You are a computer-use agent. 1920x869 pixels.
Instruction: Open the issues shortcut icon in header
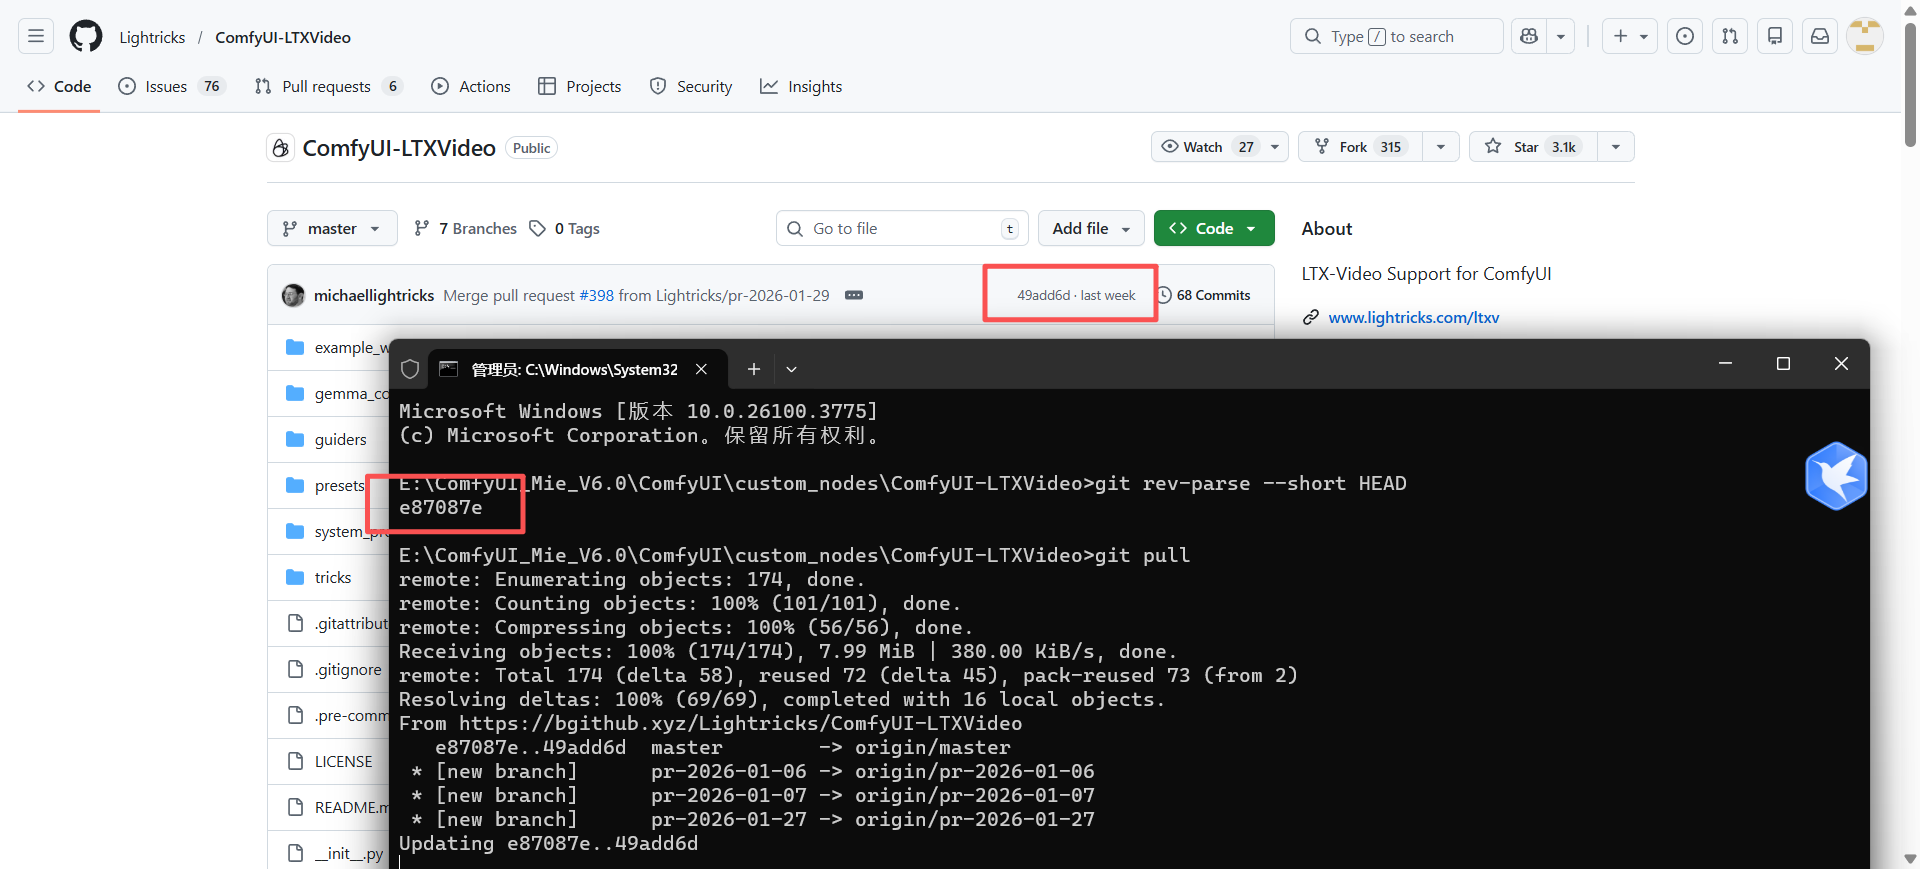pos(1685,37)
